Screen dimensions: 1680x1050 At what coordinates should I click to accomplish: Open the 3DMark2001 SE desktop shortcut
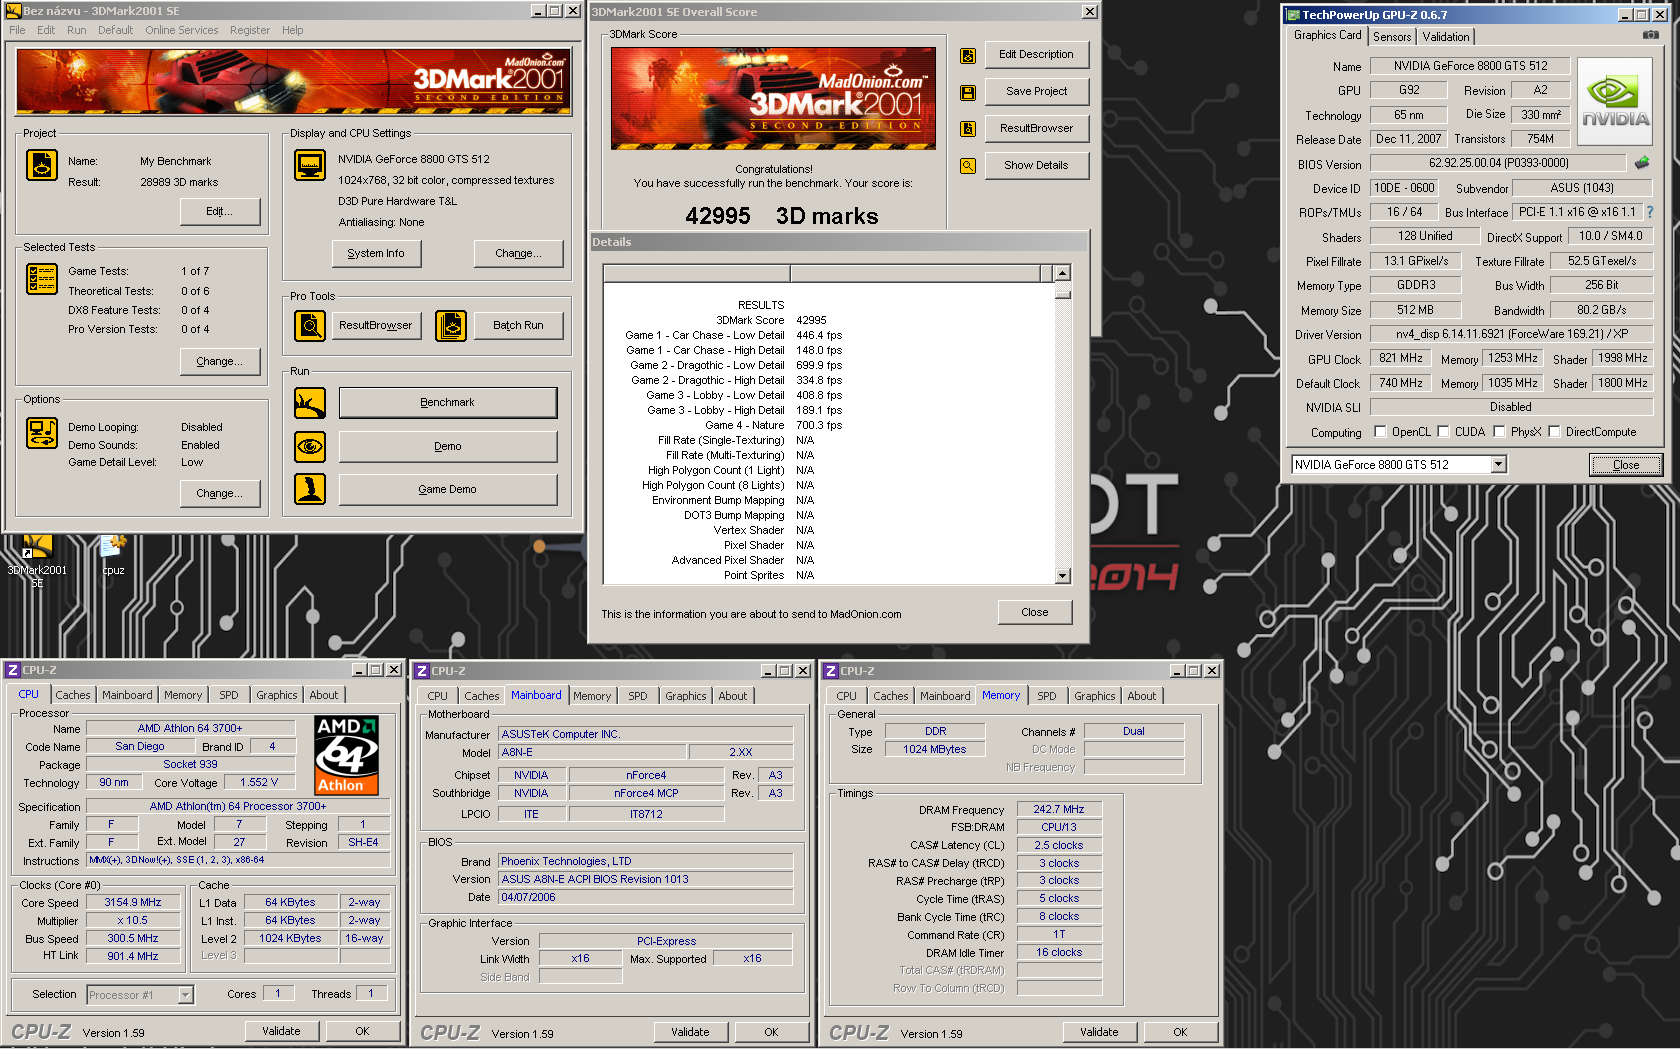37,561
